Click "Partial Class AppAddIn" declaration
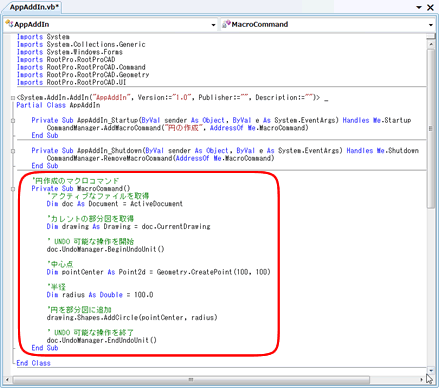This screenshot has width=439, height=388. click(58, 105)
